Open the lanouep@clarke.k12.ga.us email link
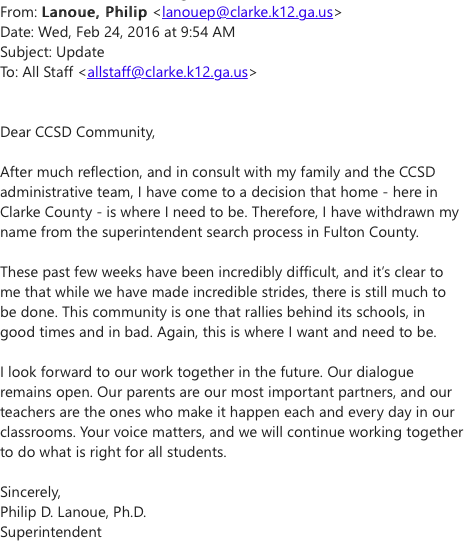 point(247,12)
